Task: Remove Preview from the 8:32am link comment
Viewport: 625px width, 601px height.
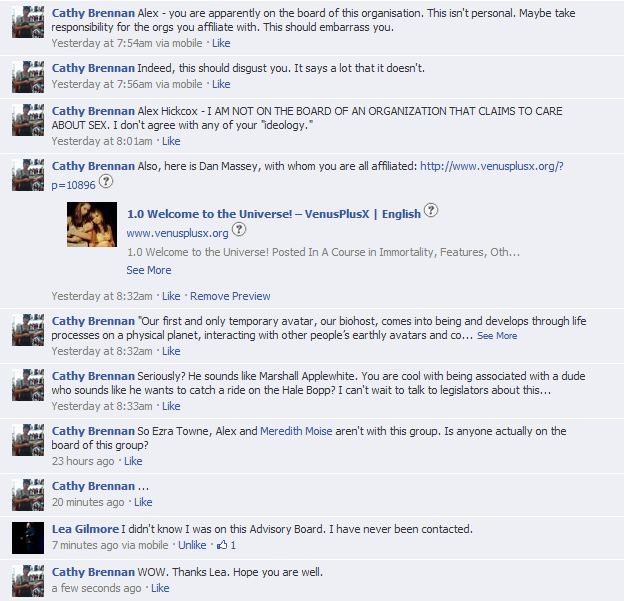Action: point(230,296)
